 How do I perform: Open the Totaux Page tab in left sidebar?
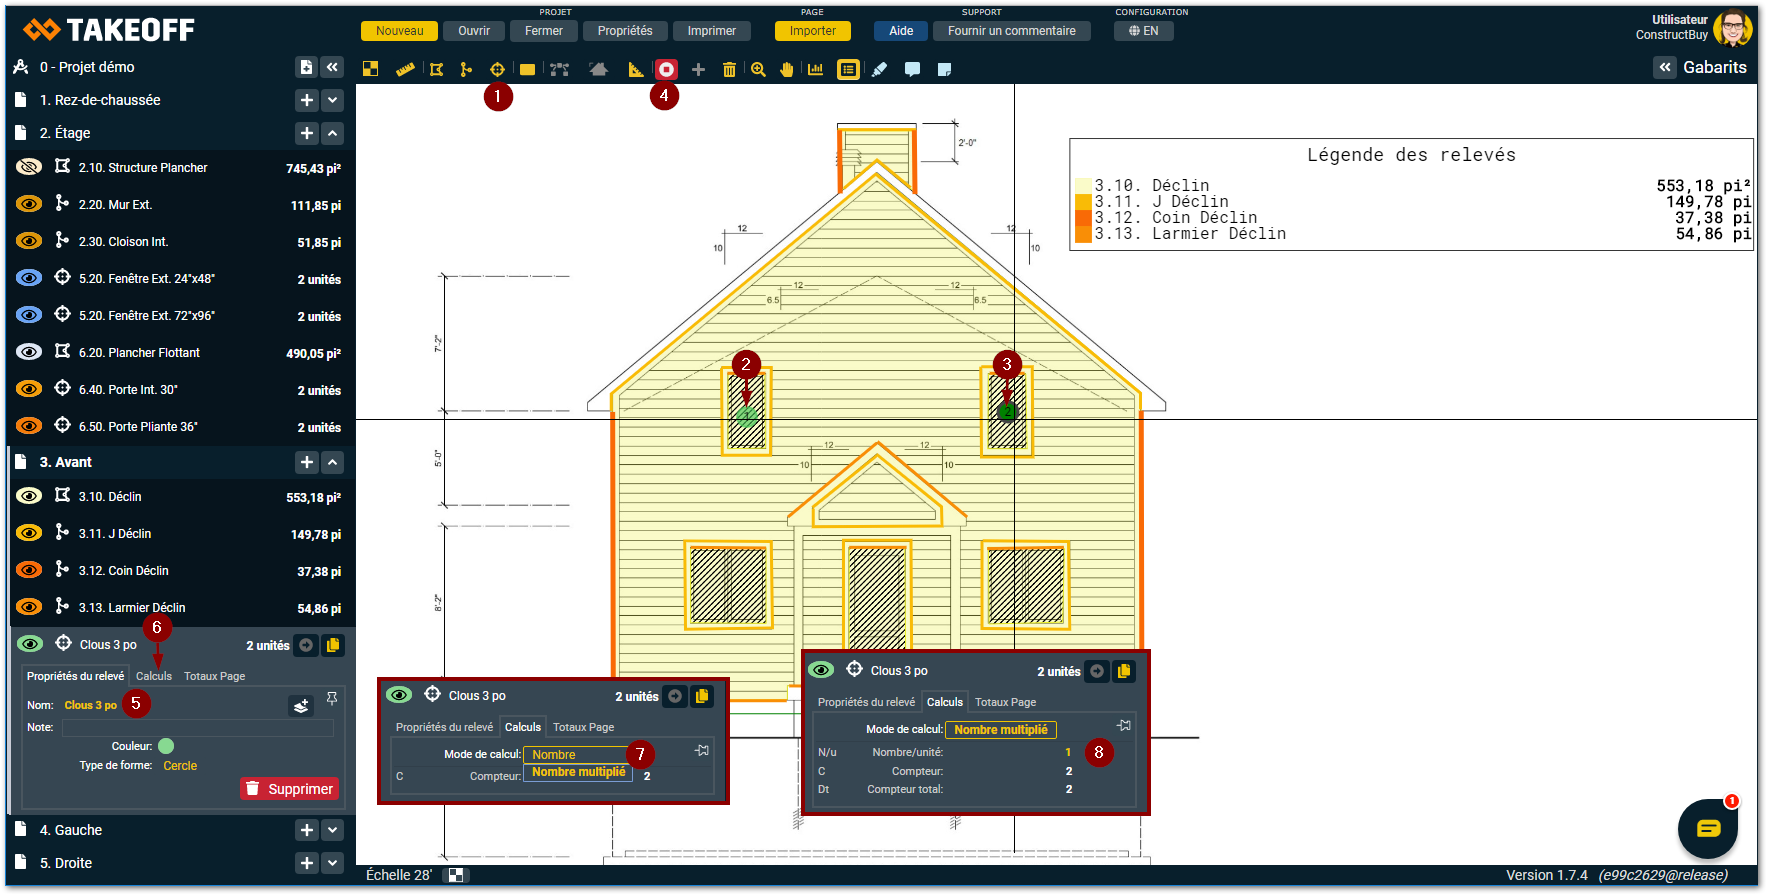(x=214, y=676)
